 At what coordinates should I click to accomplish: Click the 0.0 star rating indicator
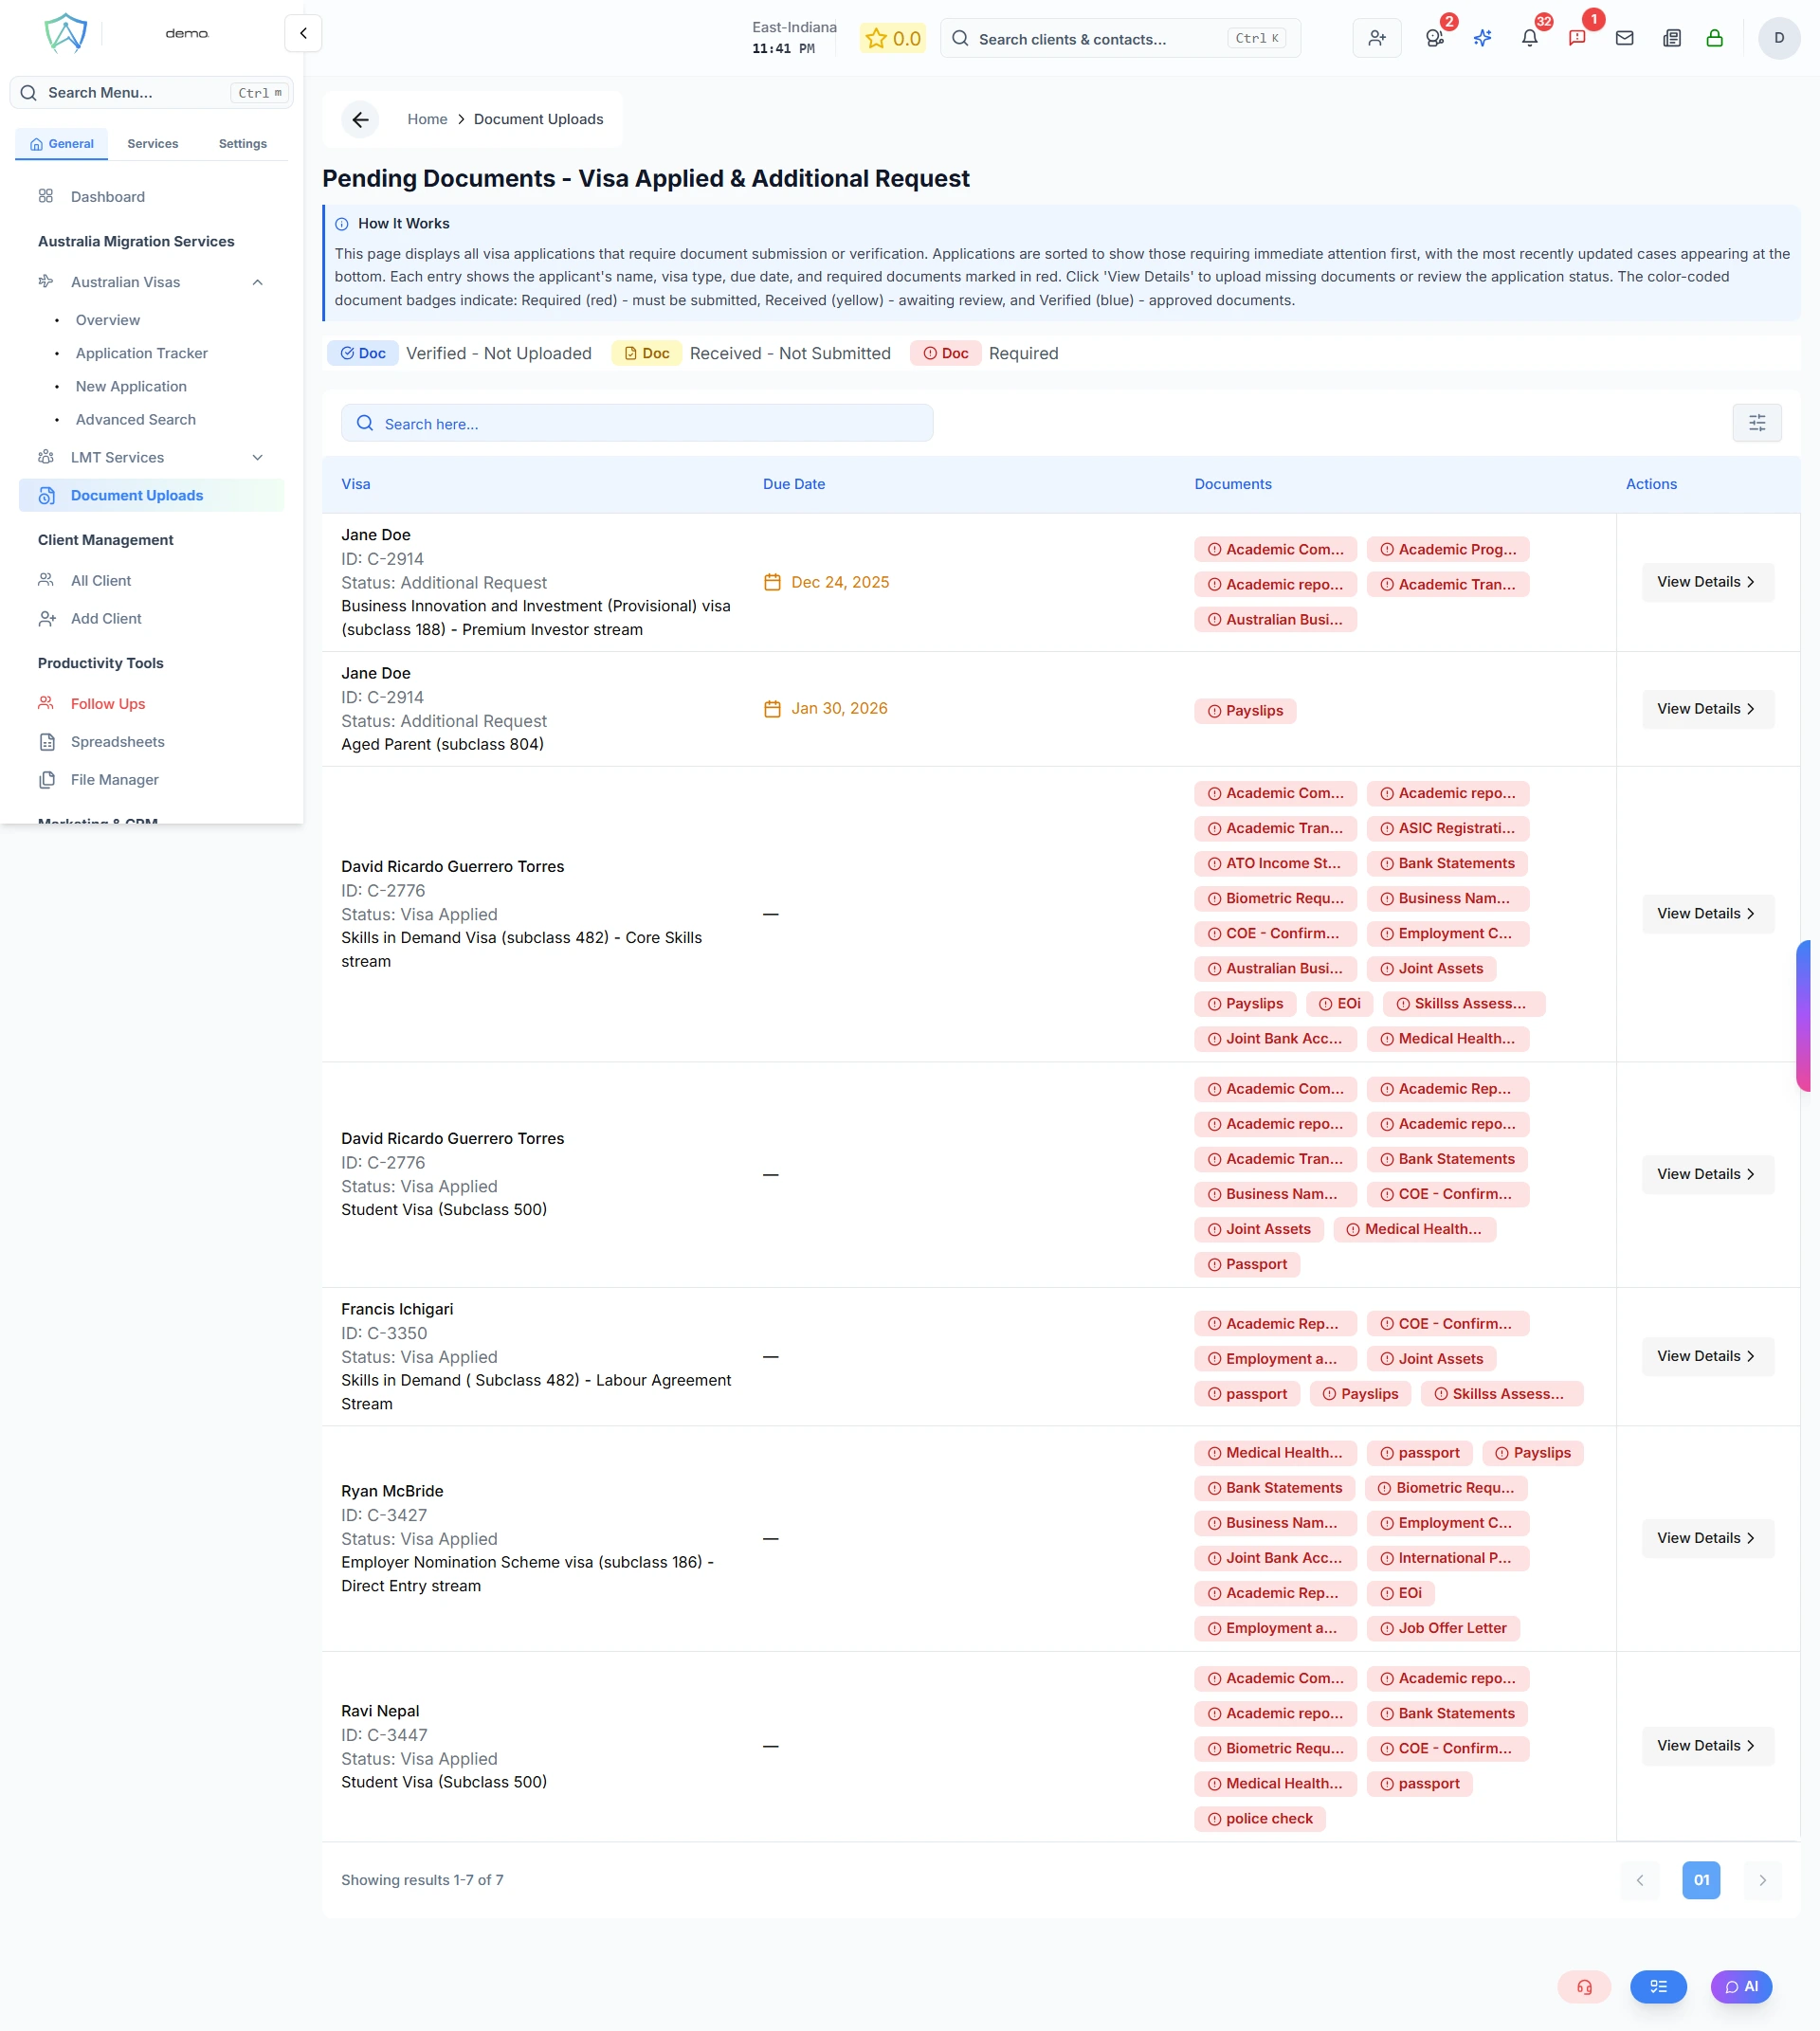[x=892, y=38]
